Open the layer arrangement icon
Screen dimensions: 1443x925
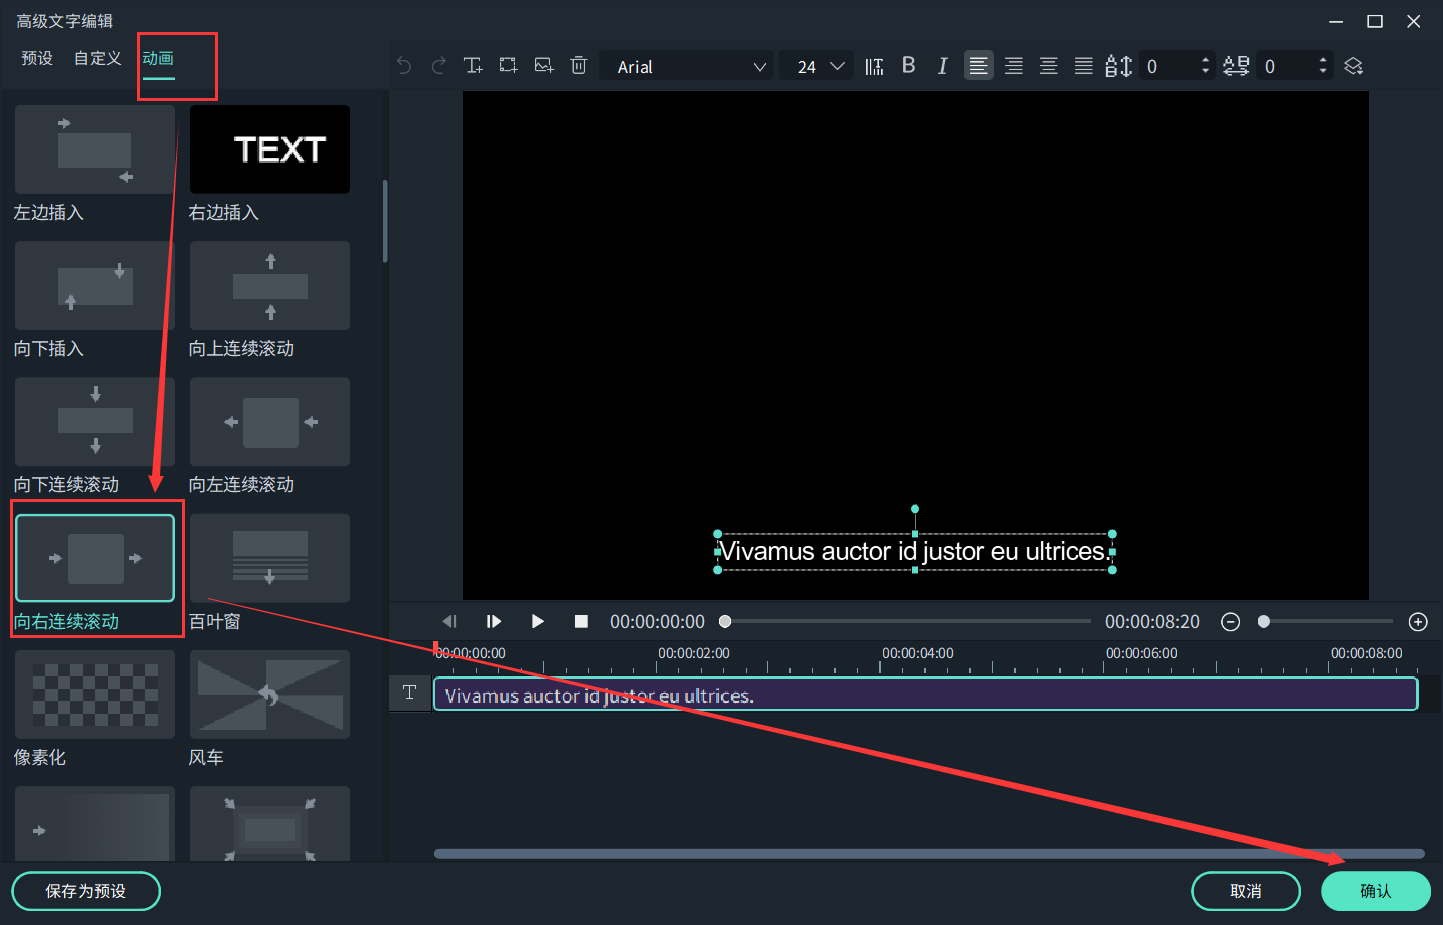click(1353, 66)
